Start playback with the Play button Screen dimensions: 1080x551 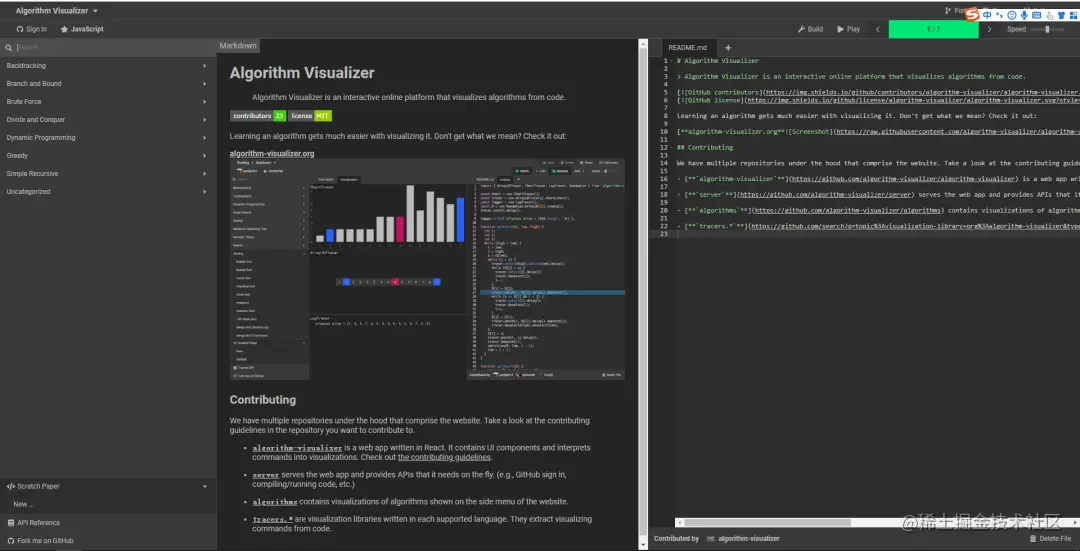(x=849, y=29)
